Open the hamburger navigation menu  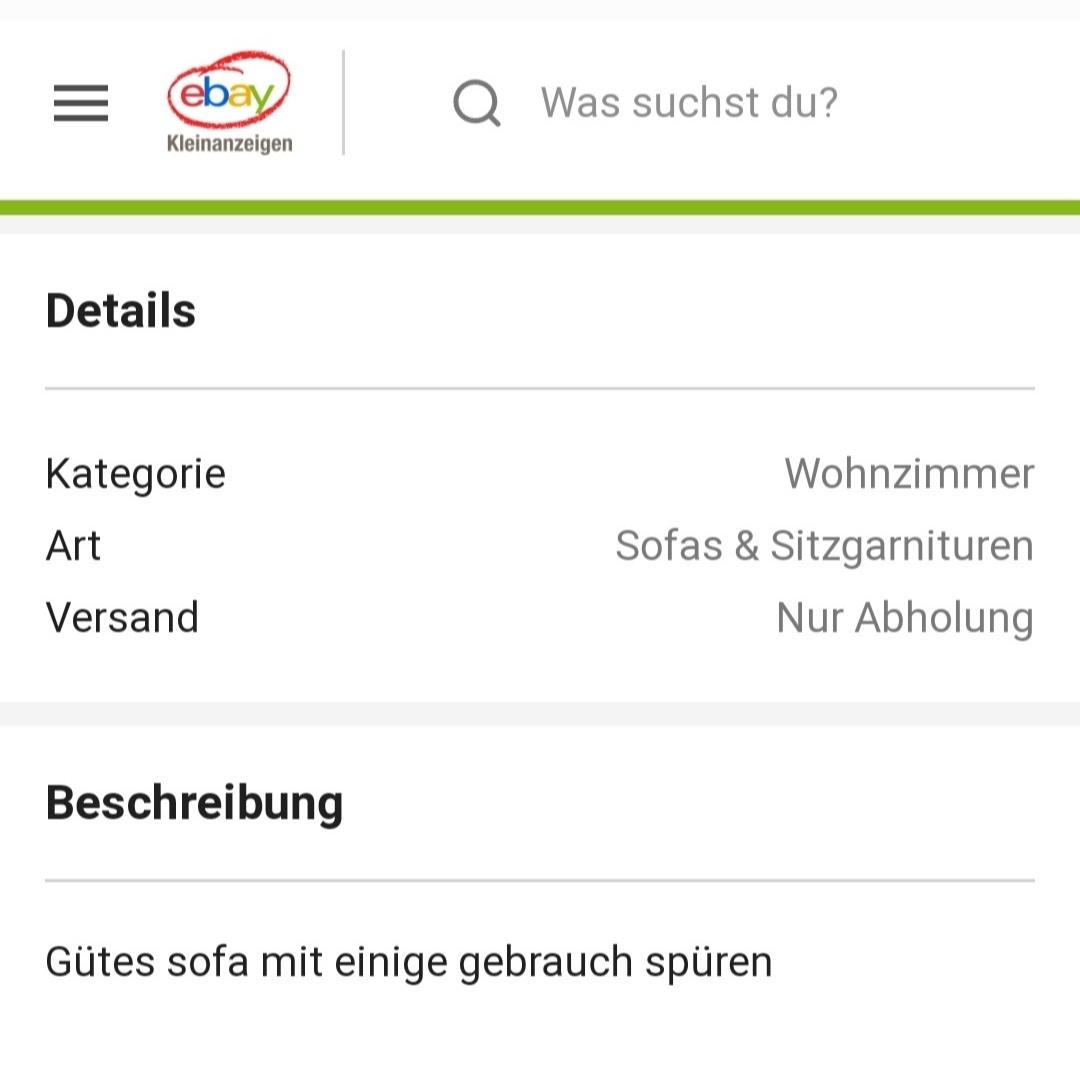tap(81, 103)
